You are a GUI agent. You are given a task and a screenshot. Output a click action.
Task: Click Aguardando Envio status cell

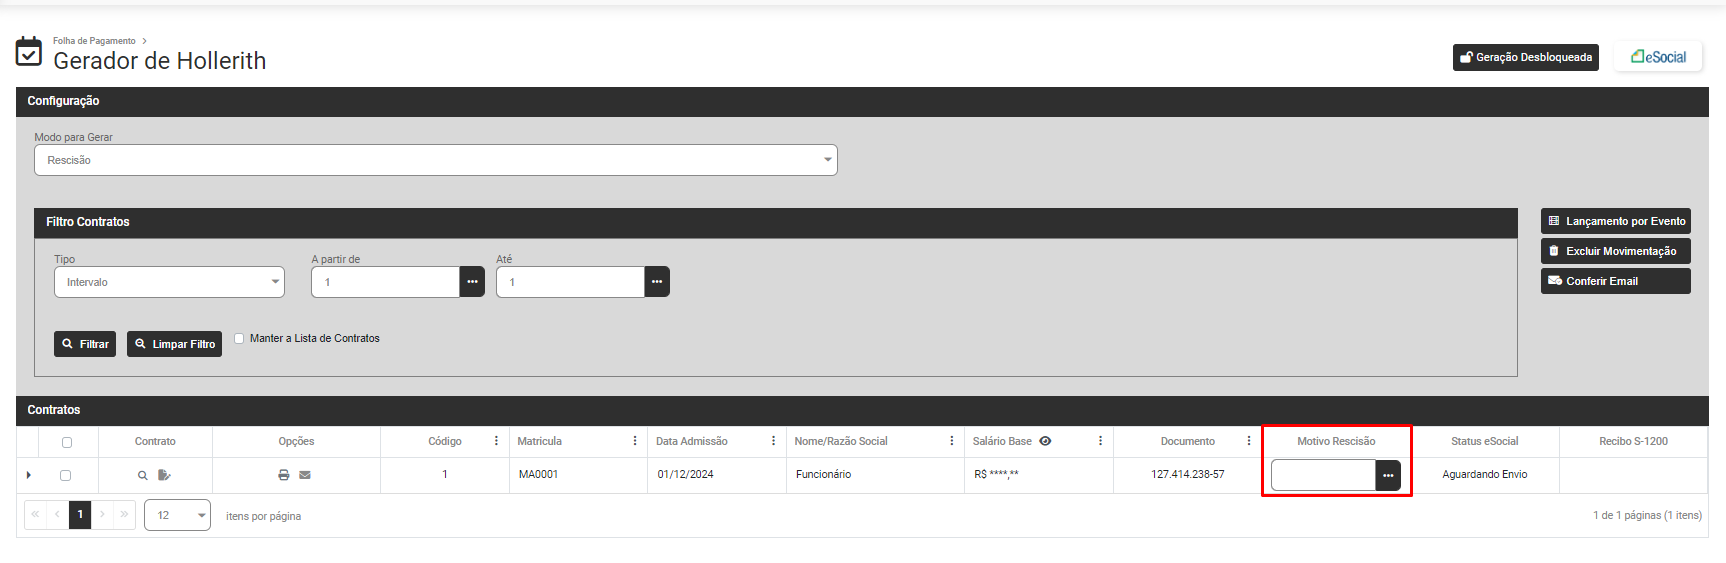pyautogui.click(x=1485, y=474)
